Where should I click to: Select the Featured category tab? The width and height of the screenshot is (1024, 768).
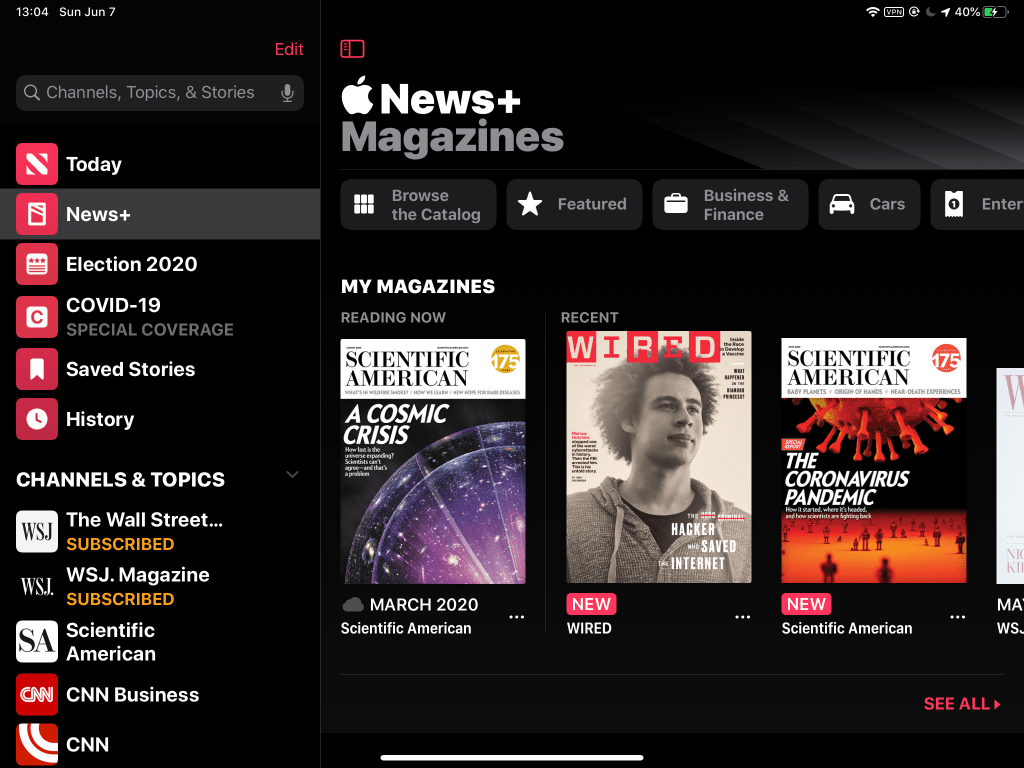click(x=573, y=205)
